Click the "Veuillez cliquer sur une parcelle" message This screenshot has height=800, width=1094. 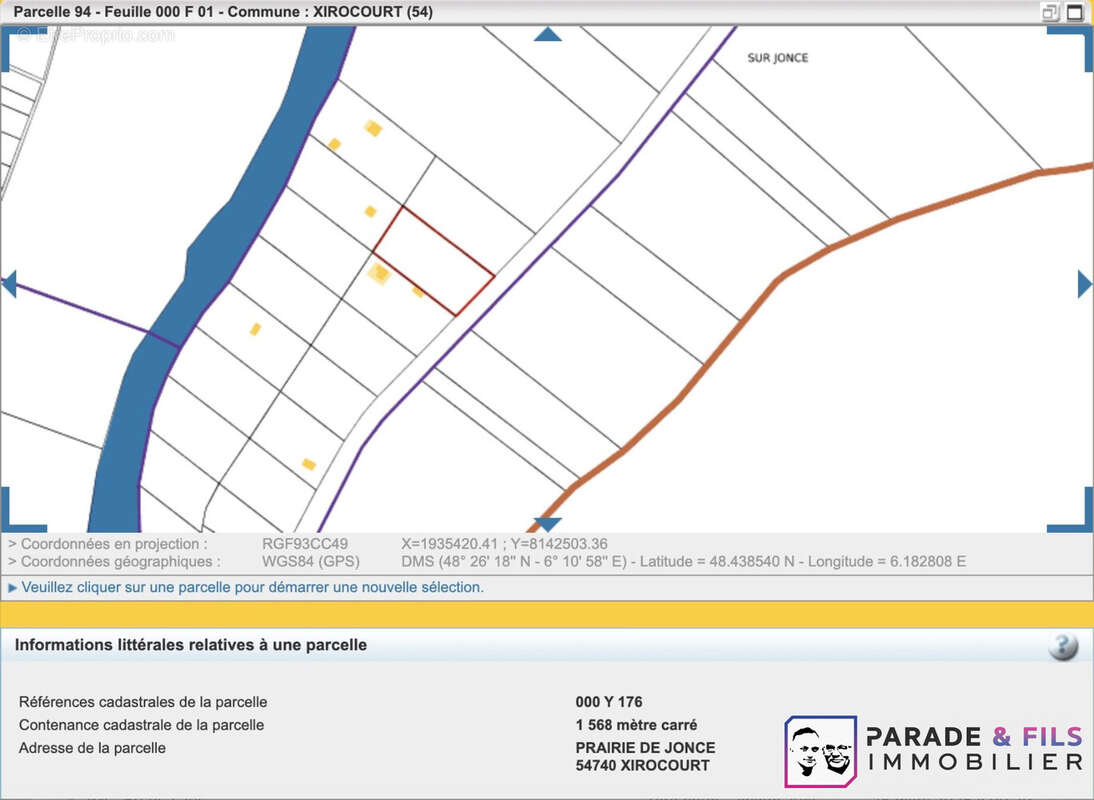click(252, 587)
